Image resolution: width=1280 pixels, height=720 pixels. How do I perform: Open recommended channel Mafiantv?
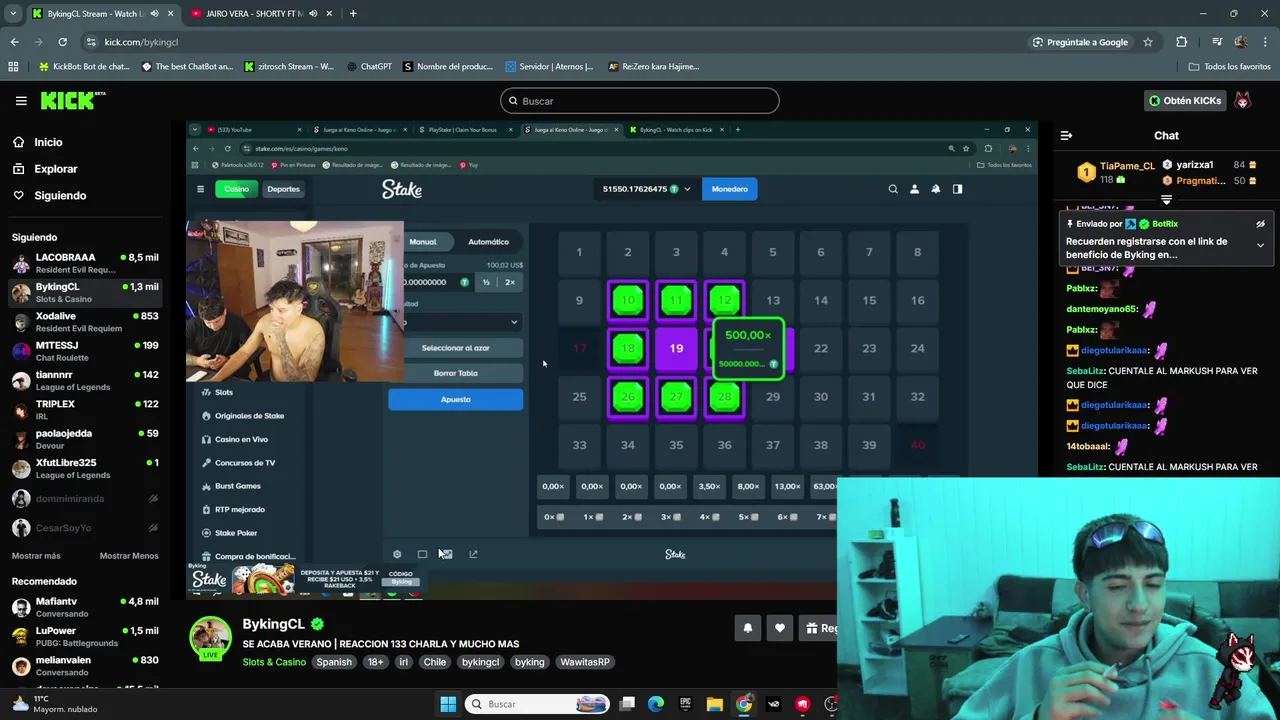pyautogui.click(x=85, y=607)
